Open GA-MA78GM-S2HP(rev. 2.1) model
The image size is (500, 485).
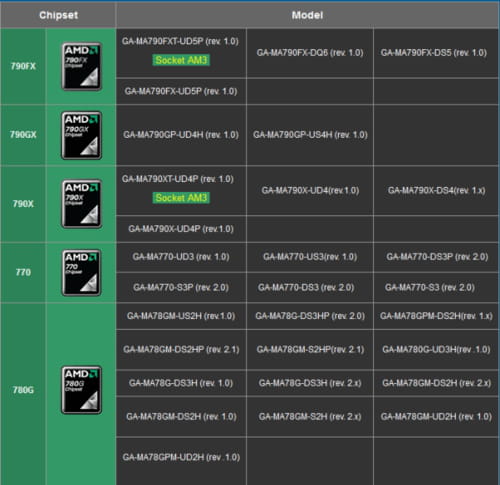point(310,349)
